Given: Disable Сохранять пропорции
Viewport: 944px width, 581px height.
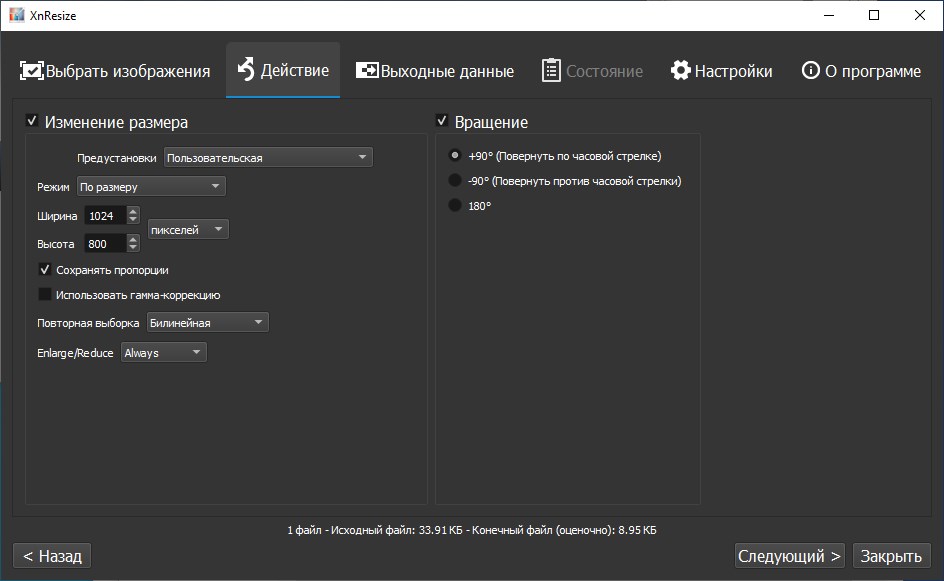Looking at the screenshot, I should (45, 269).
